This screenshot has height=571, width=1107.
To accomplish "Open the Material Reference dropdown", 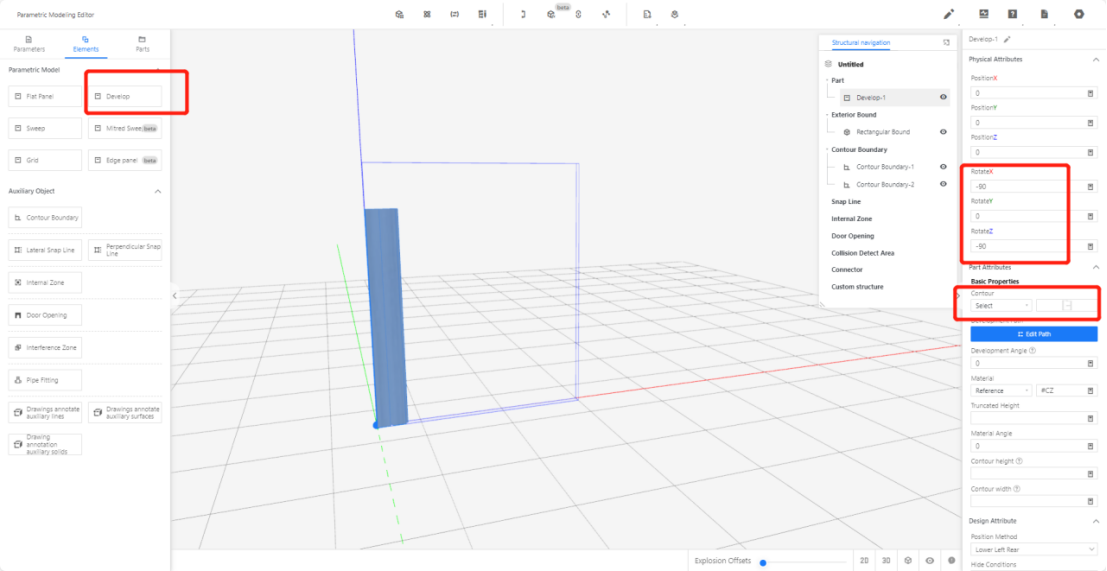I will (1000, 390).
